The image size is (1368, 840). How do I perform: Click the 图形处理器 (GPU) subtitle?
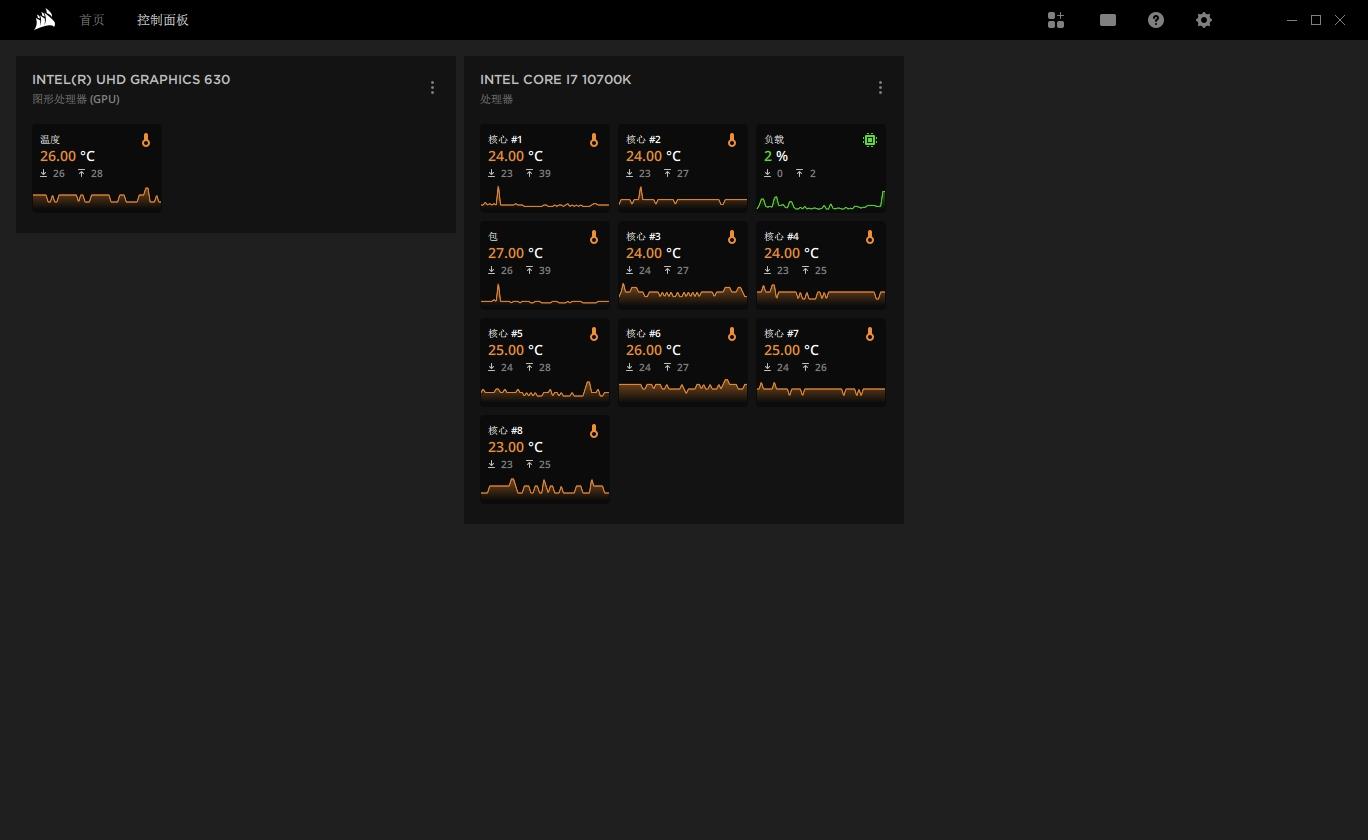click(x=76, y=99)
